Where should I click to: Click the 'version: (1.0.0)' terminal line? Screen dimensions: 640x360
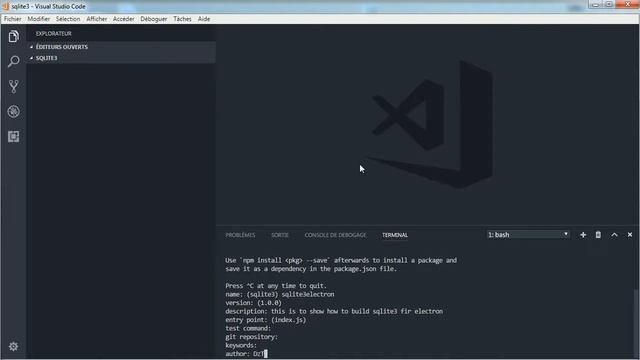[253, 303]
